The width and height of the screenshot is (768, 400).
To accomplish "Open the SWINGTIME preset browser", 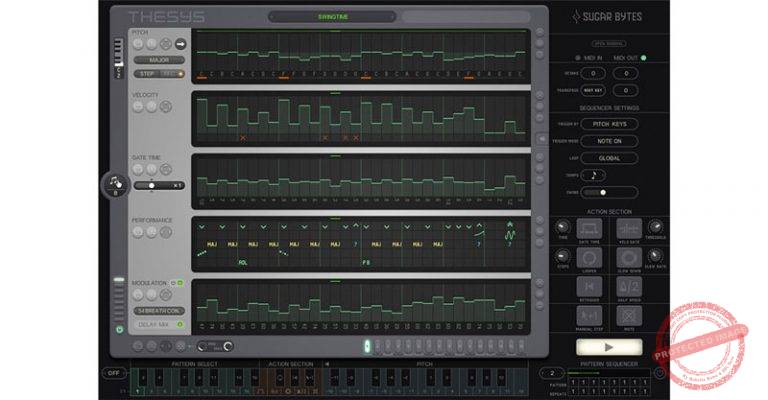I will point(333,17).
